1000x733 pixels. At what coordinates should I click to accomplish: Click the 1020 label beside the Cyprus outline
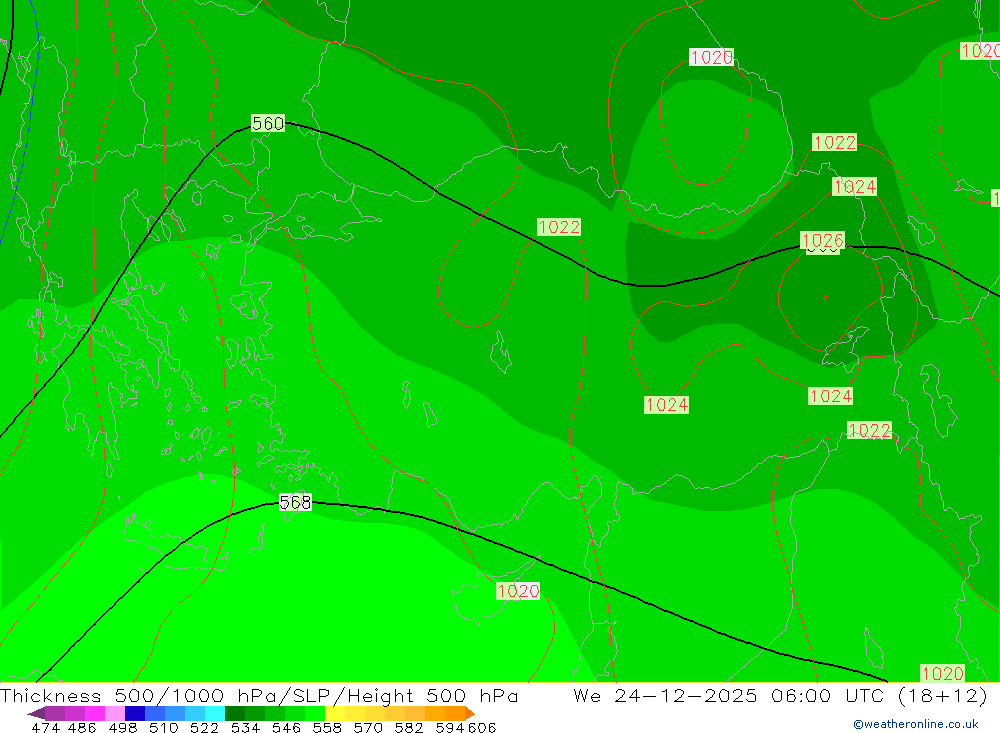tap(518, 591)
